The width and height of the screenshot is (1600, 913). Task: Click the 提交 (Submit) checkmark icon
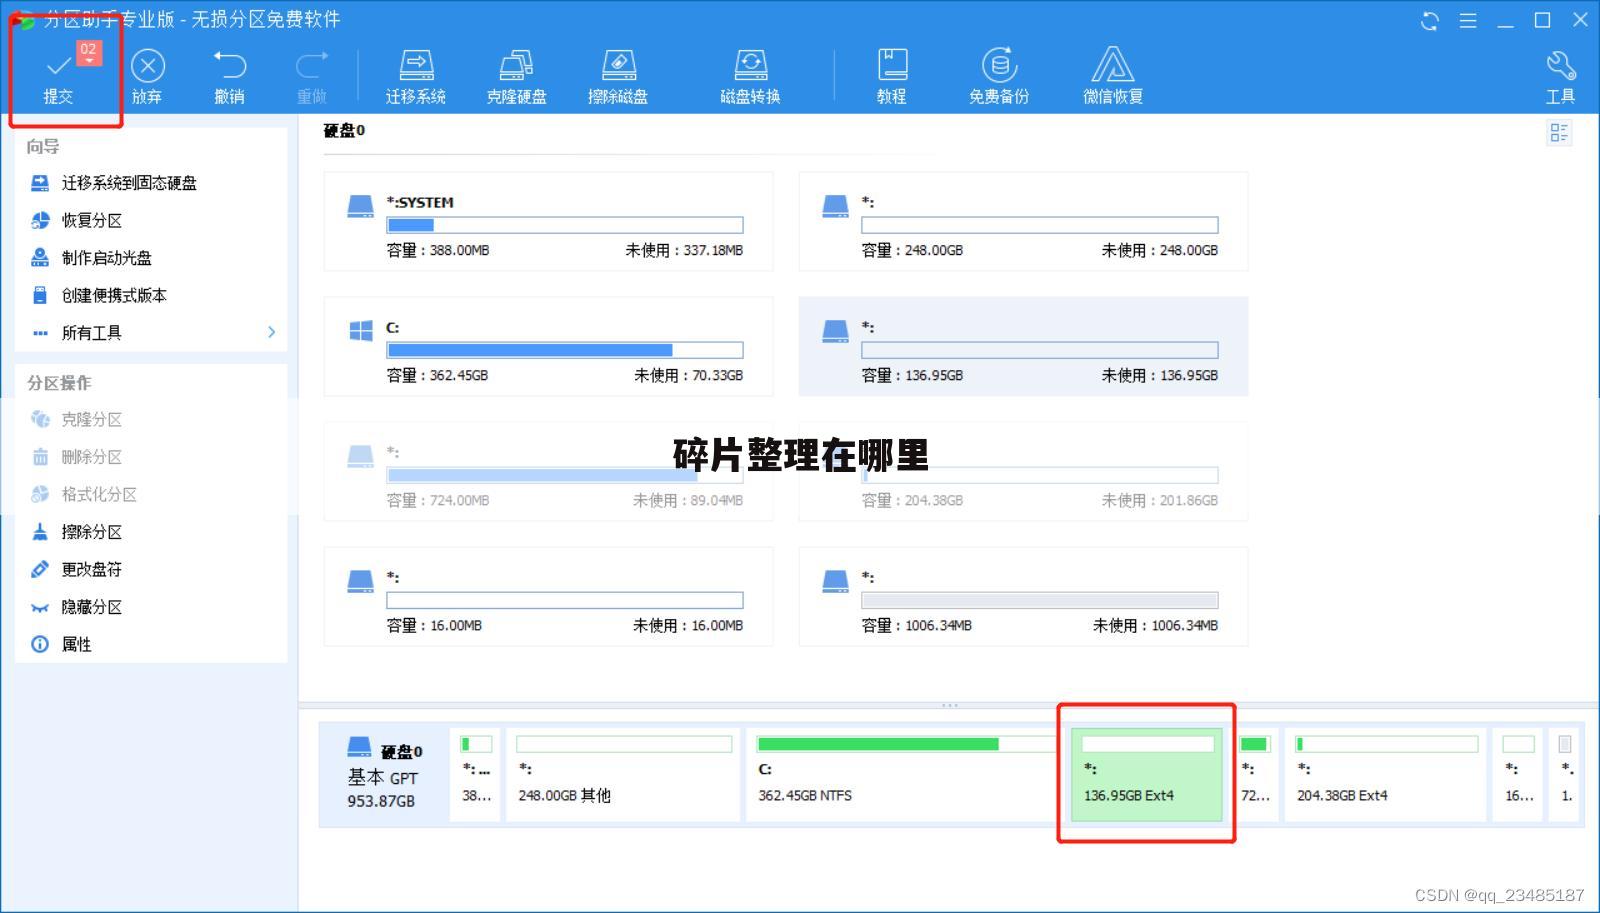(x=58, y=67)
